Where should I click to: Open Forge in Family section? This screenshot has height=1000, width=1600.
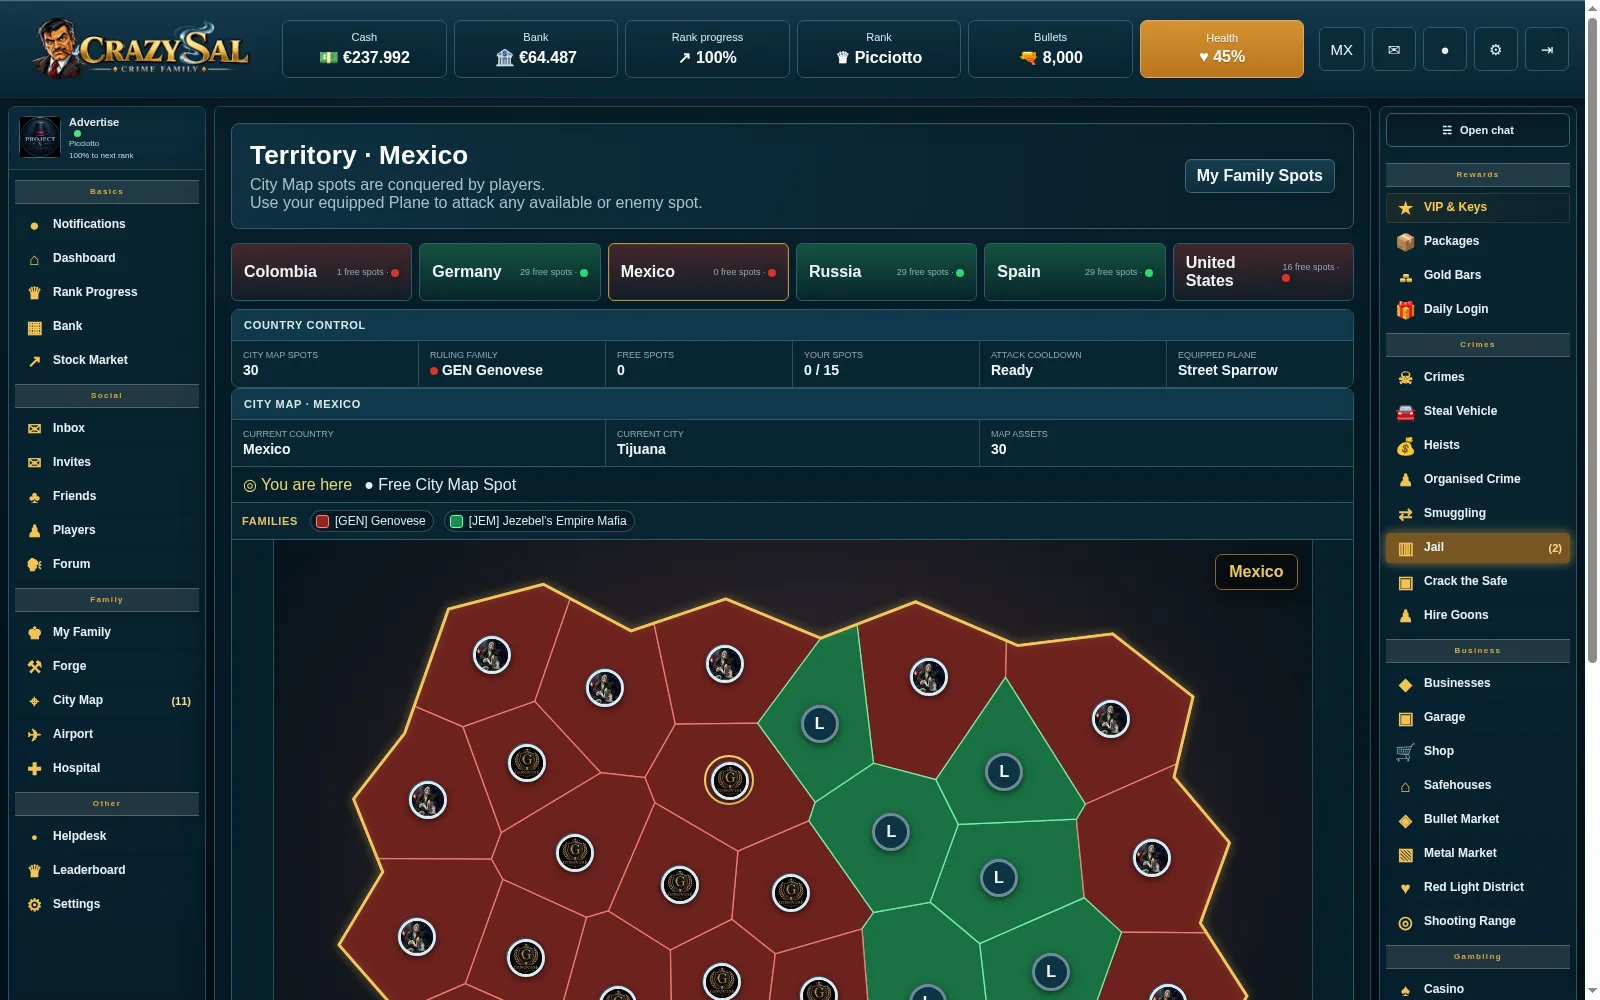(107, 666)
